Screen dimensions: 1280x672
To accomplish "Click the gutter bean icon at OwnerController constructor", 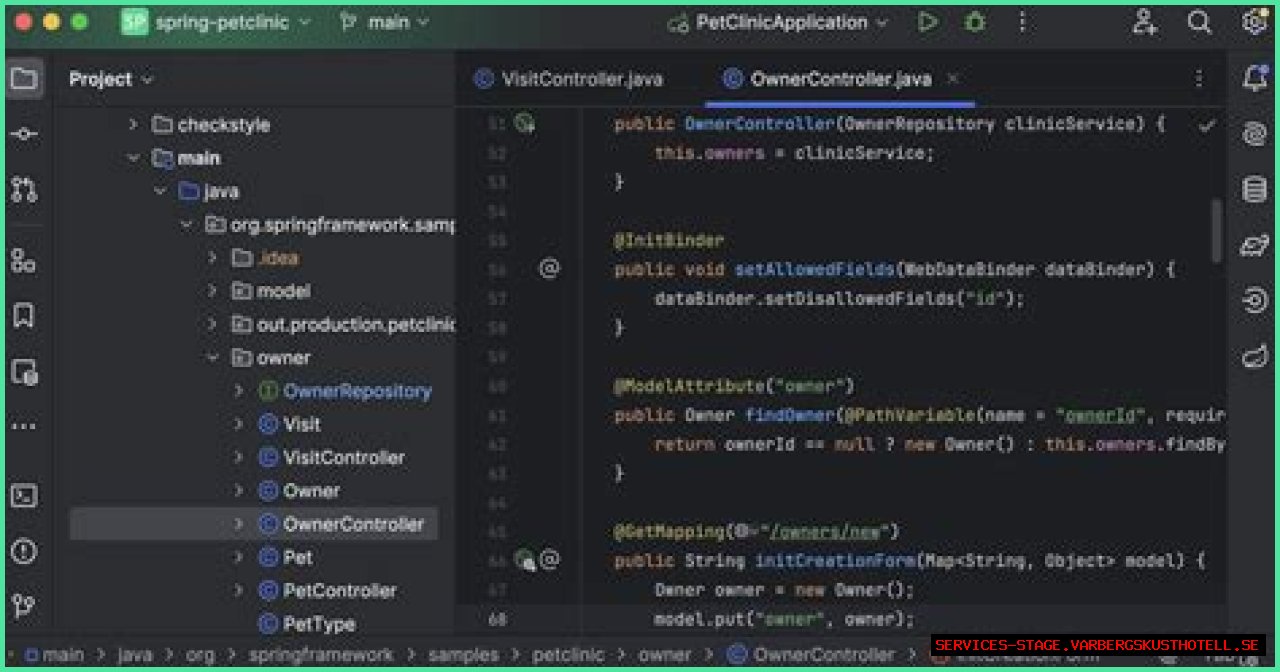I will 525,124.
